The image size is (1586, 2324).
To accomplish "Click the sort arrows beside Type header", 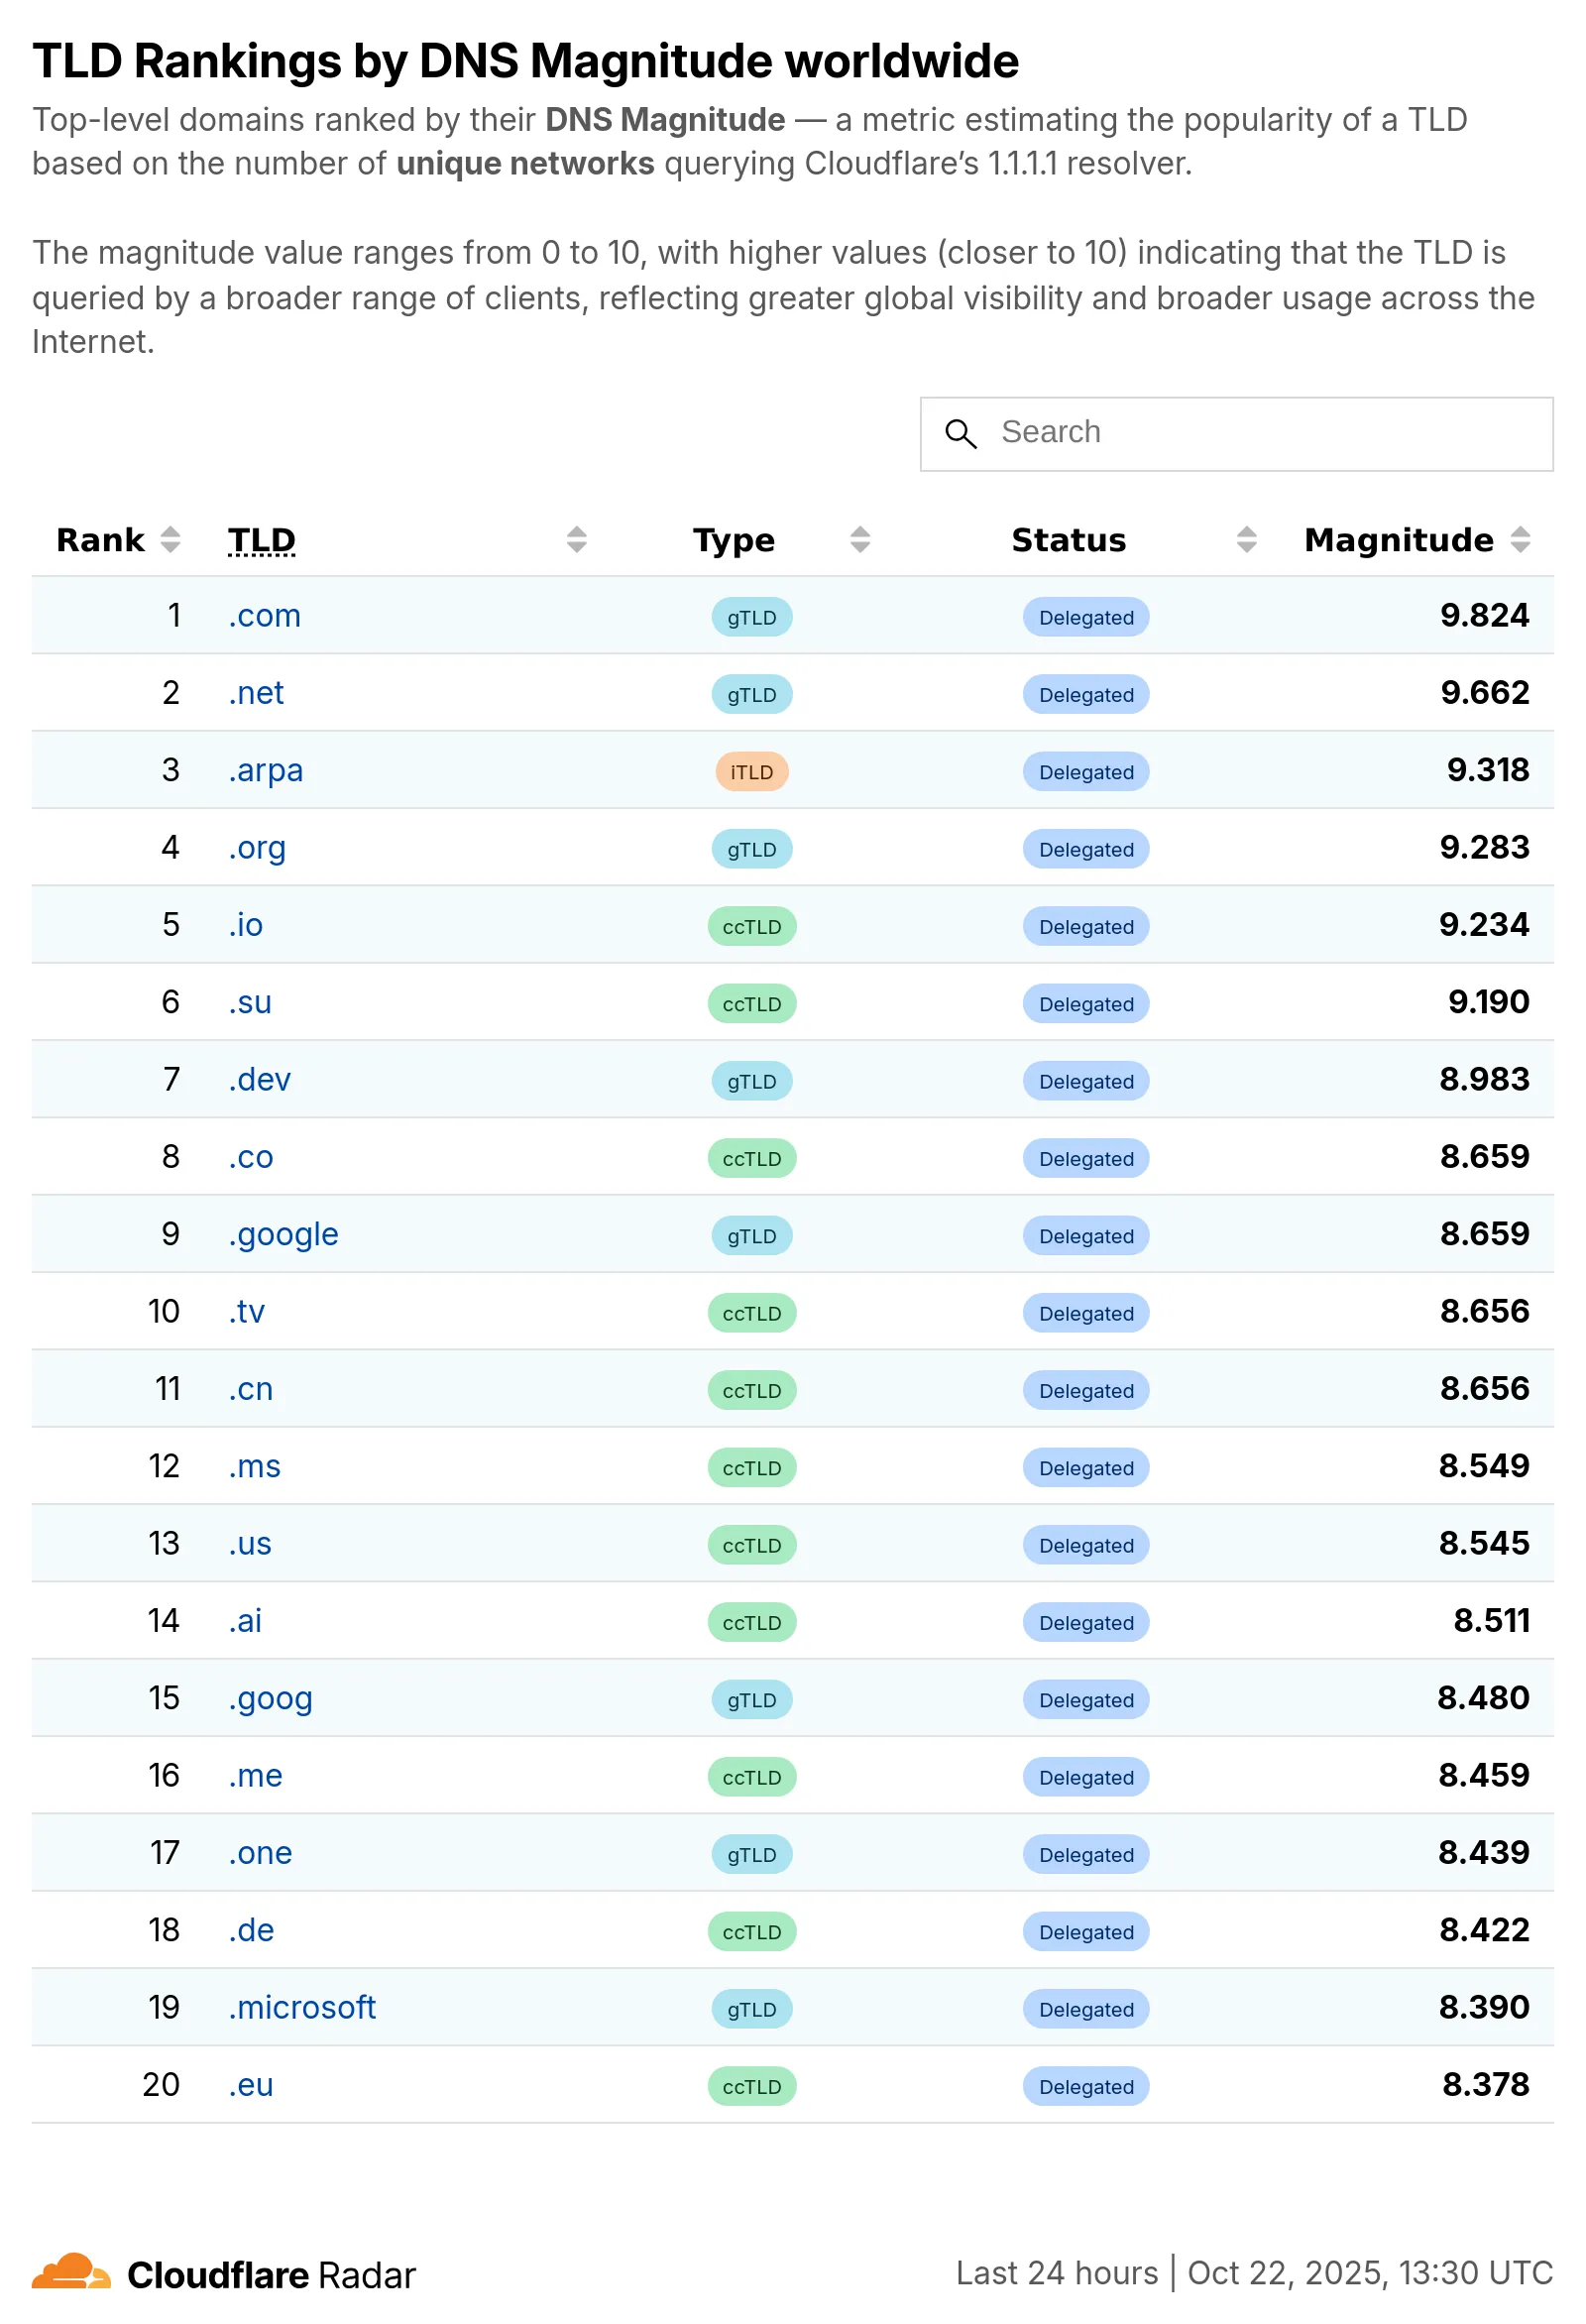I will pyautogui.click(x=859, y=539).
